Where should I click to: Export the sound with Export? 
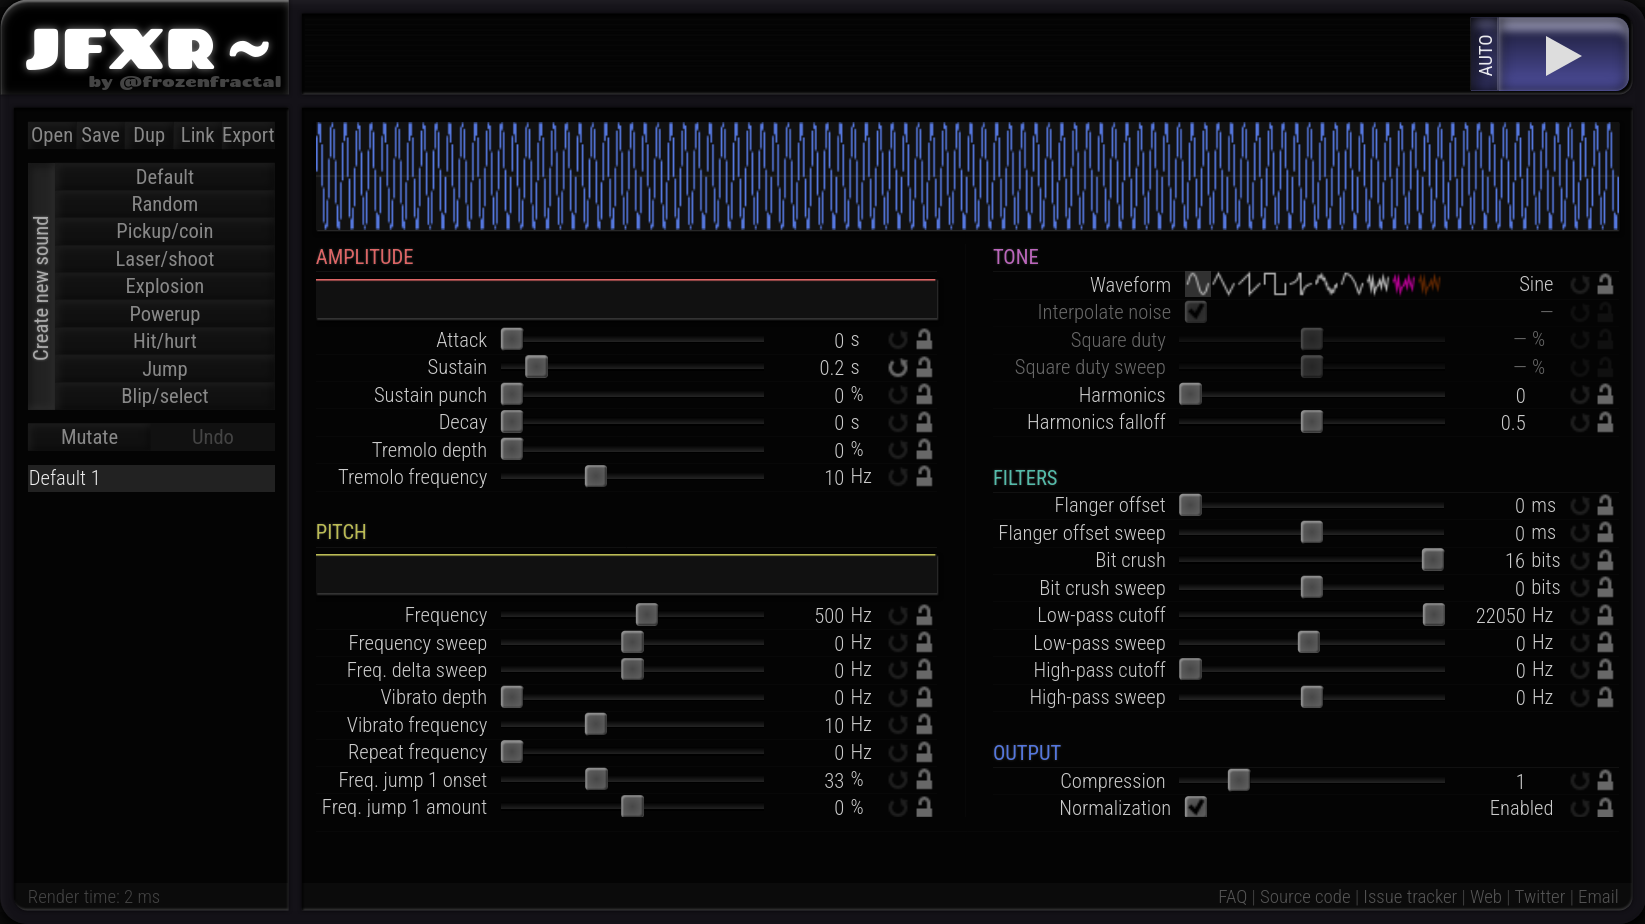coord(248,135)
